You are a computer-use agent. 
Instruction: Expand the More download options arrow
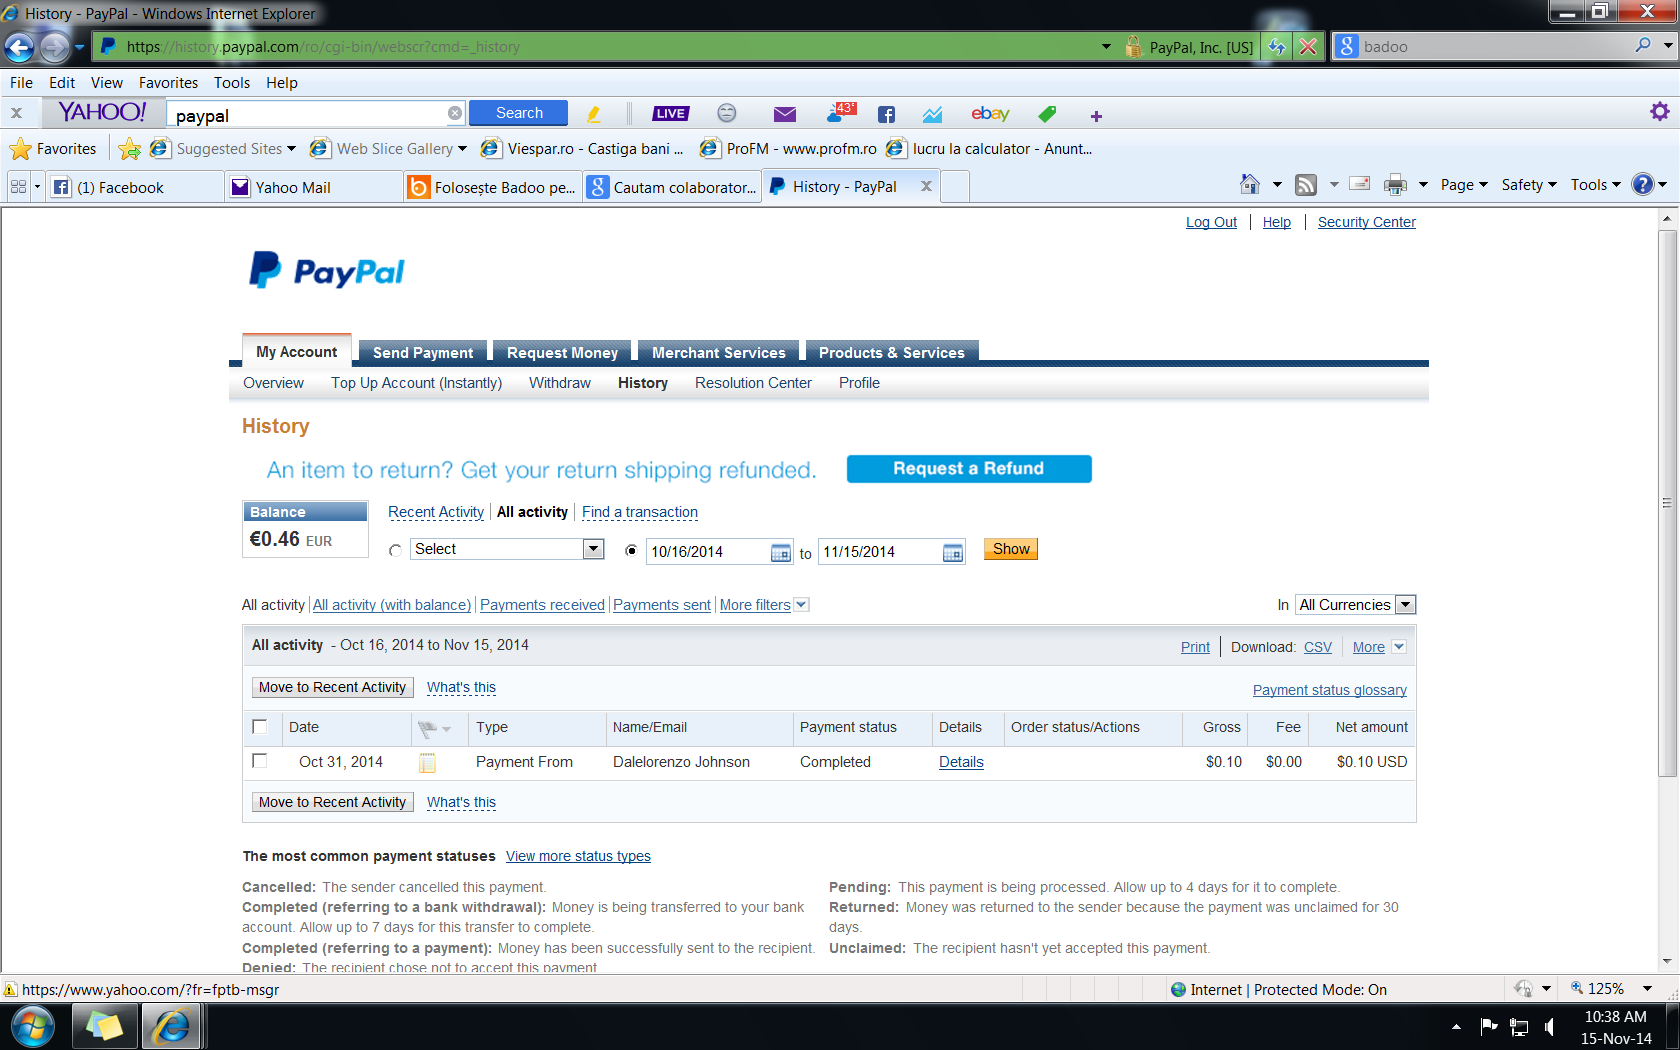[1399, 647]
